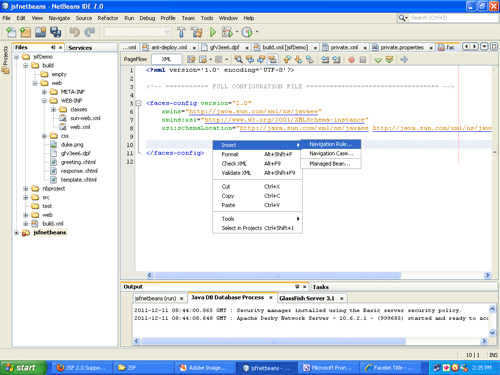The width and height of the screenshot is (500, 375).
Task: Click the Shift Line Right icon
Action: point(336,60)
